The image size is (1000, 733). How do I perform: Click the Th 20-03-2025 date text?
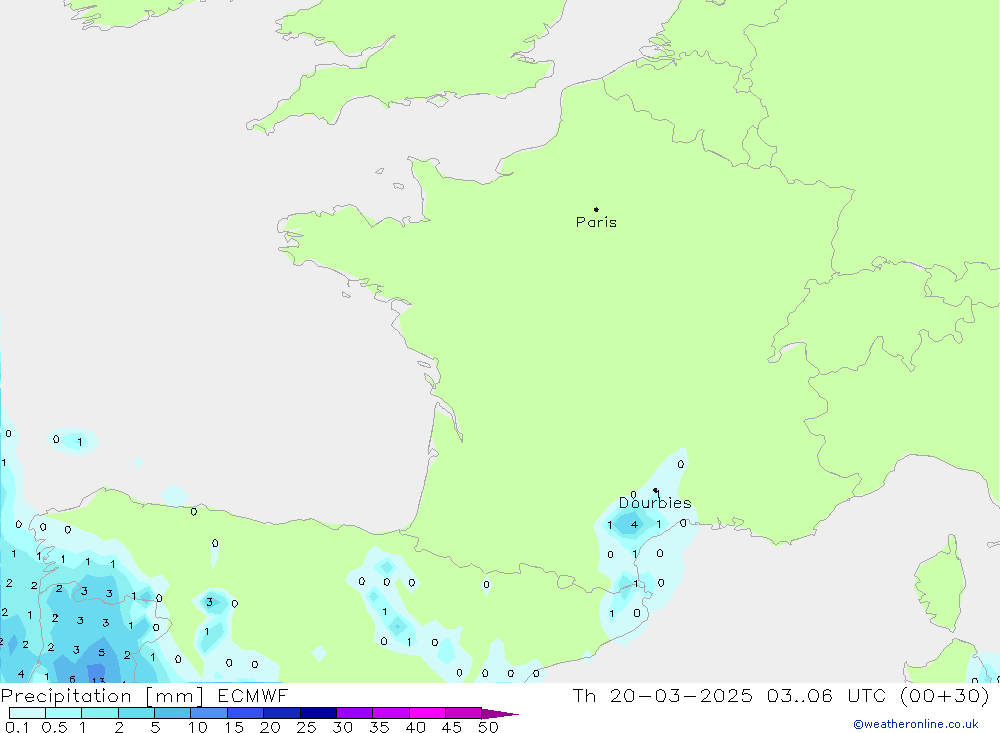tap(663, 695)
